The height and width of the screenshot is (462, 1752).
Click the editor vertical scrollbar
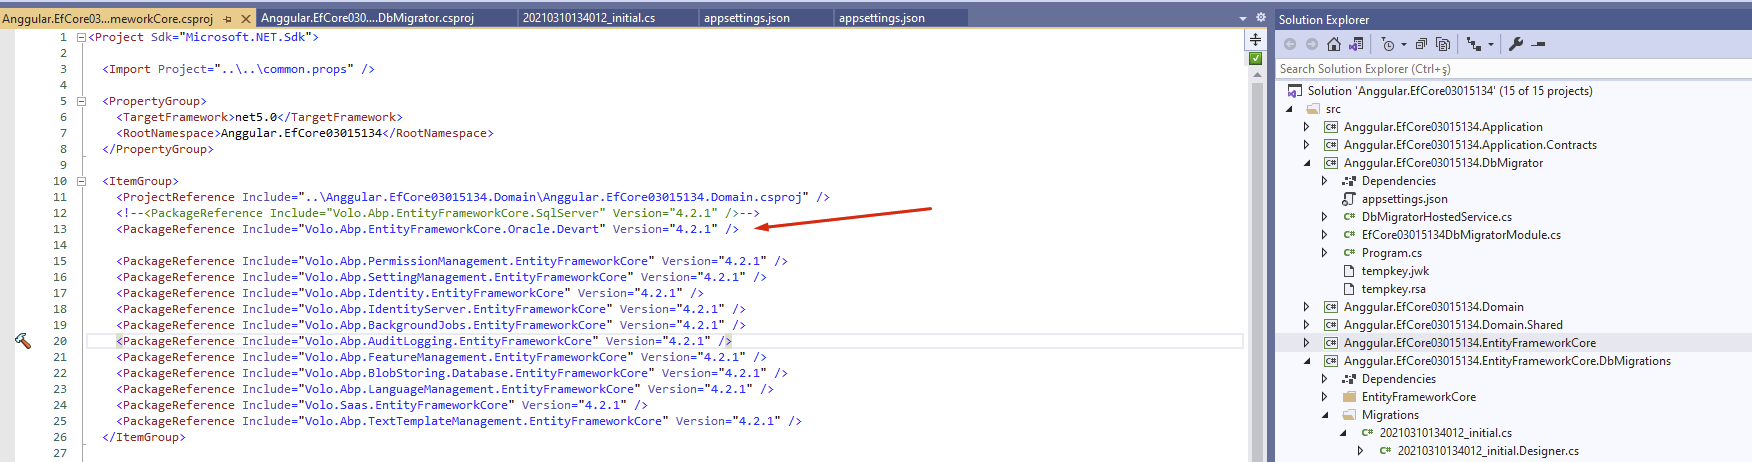click(1257, 250)
